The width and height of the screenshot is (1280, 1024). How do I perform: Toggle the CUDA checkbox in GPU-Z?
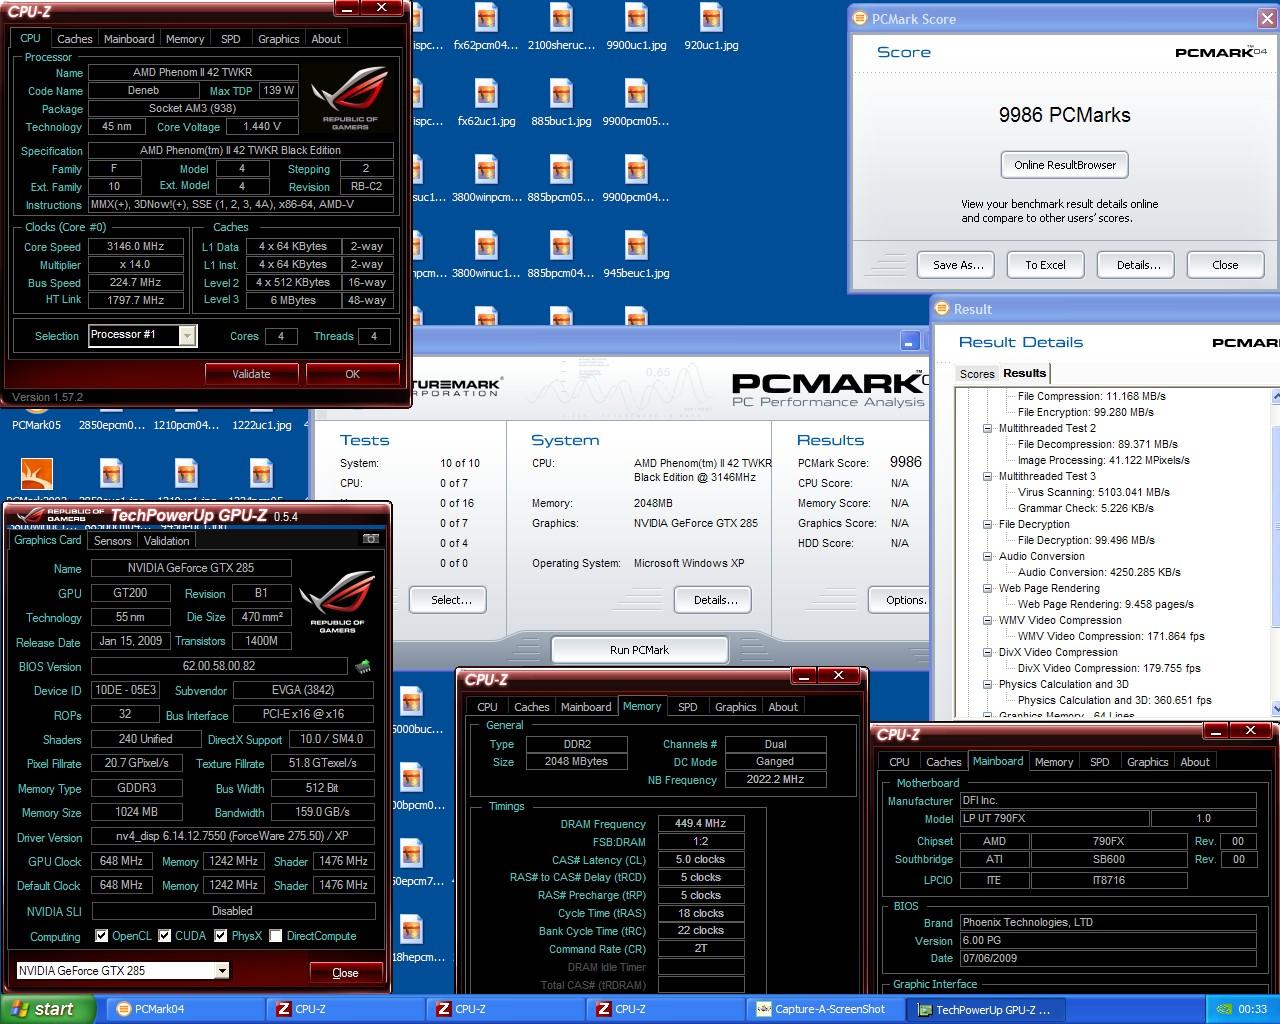pyautogui.click(x=164, y=936)
